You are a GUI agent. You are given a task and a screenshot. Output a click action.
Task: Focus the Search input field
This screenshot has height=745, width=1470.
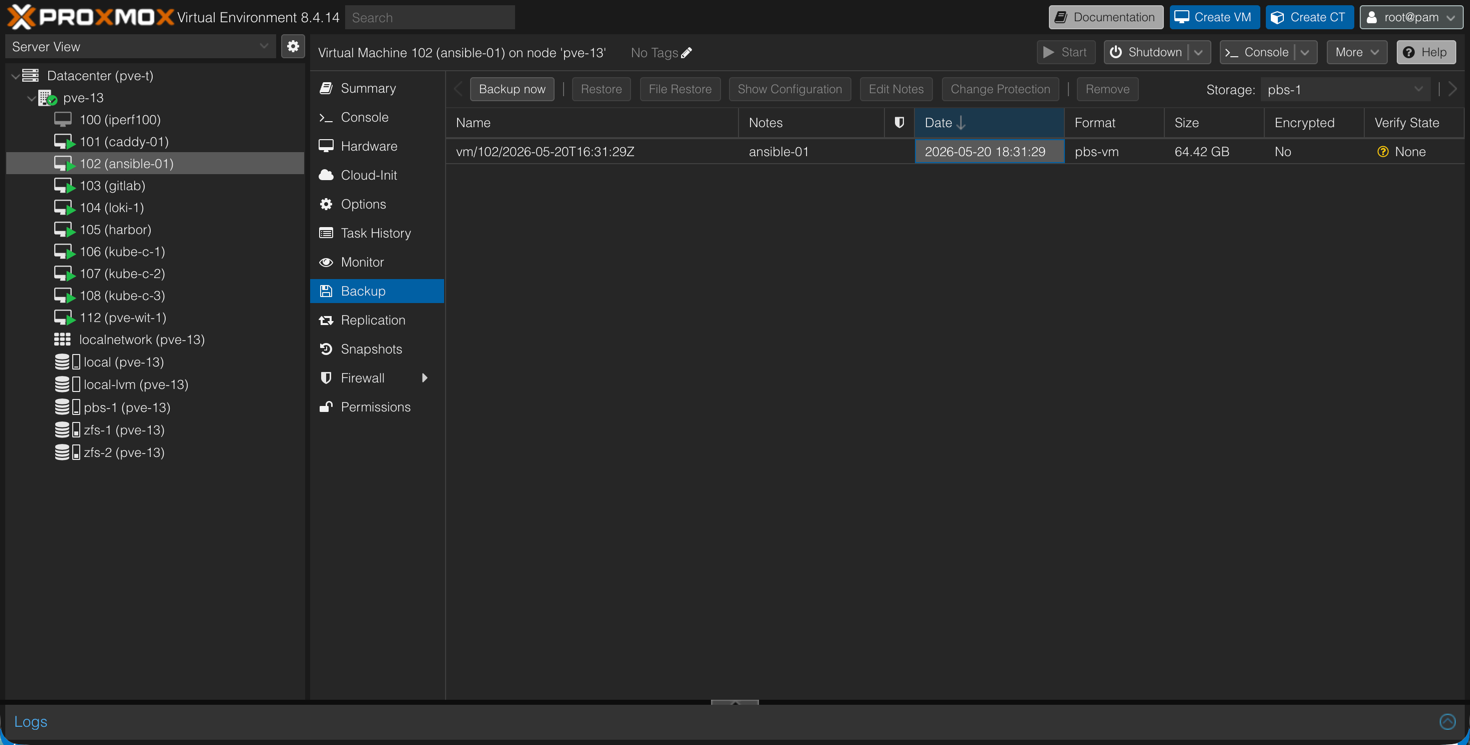[430, 17]
